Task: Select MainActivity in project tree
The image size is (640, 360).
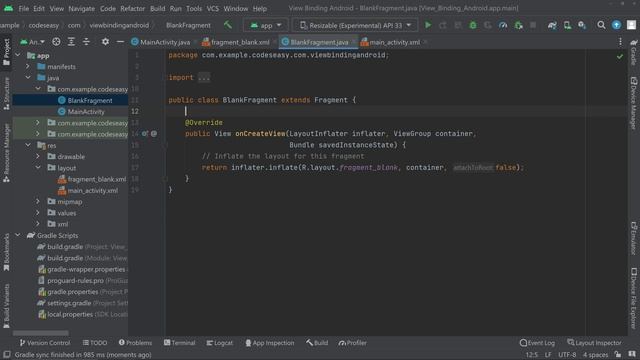Action: 86,111
